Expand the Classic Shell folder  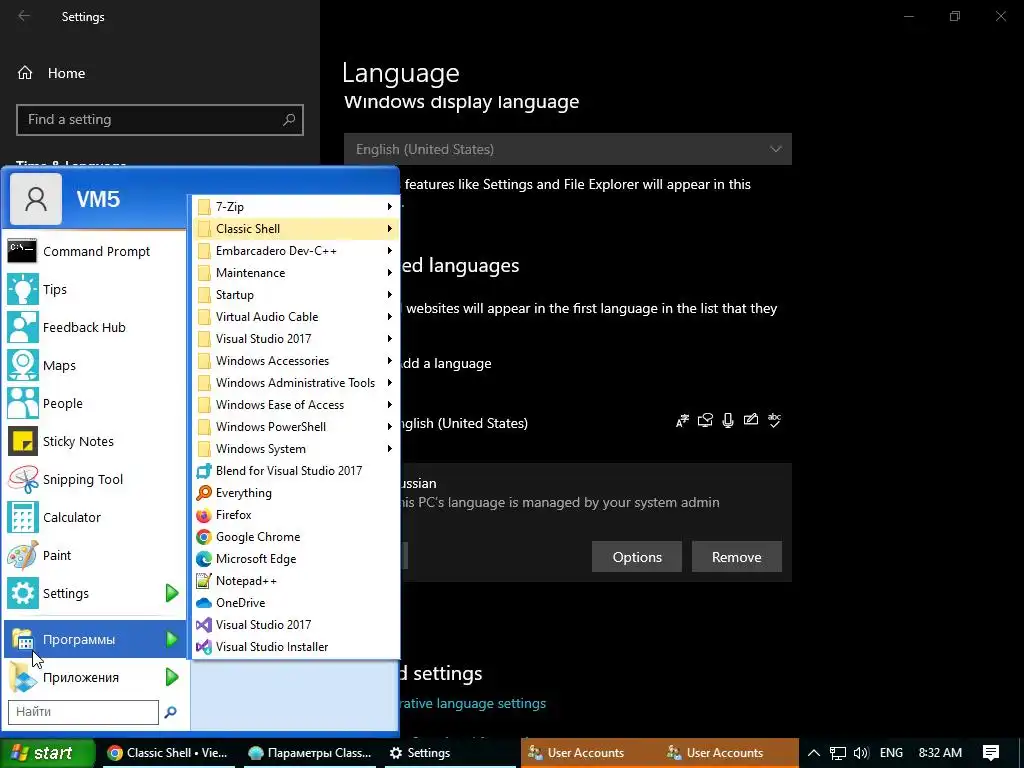[295, 229]
